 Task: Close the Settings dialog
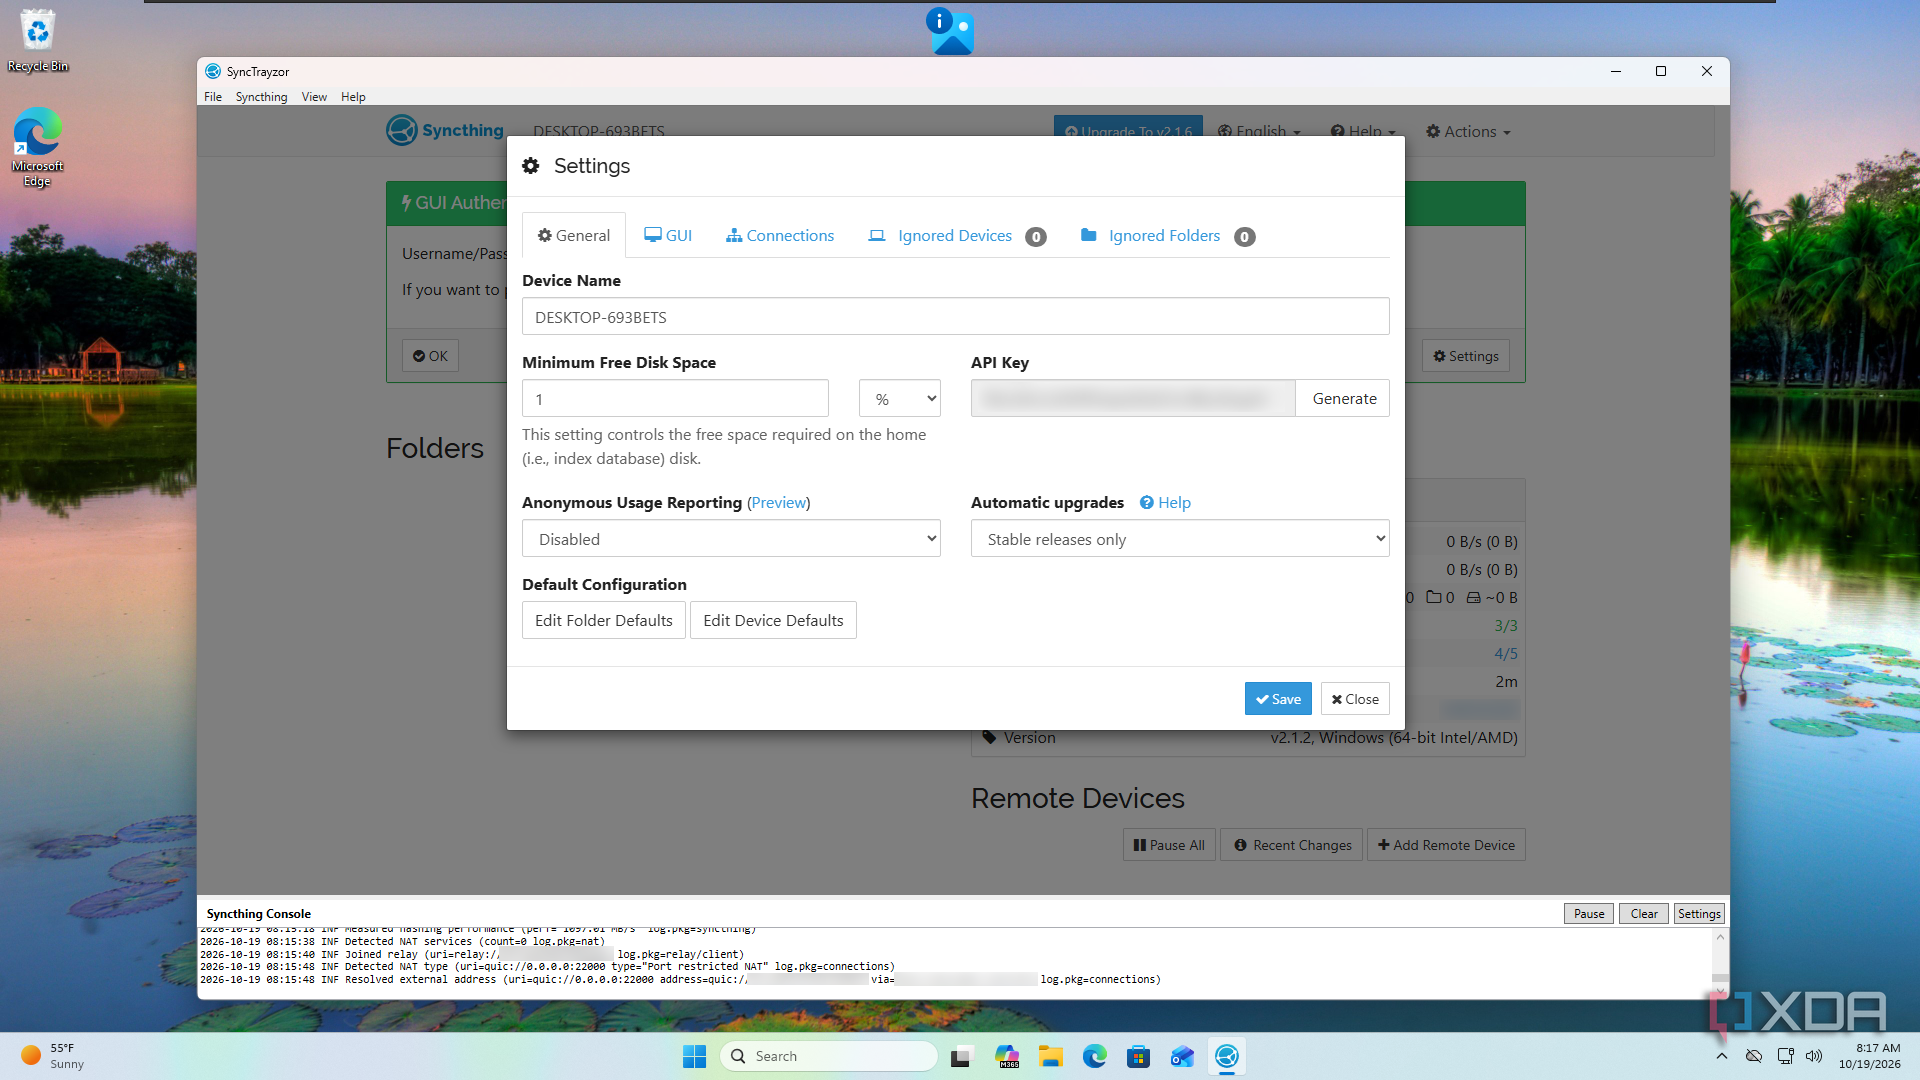point(1354,699)
